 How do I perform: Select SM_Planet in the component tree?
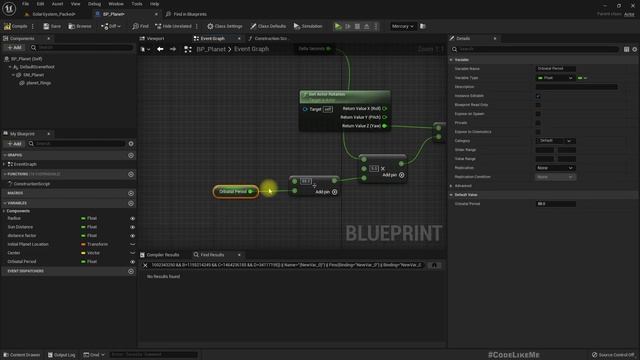pos(33,75)
